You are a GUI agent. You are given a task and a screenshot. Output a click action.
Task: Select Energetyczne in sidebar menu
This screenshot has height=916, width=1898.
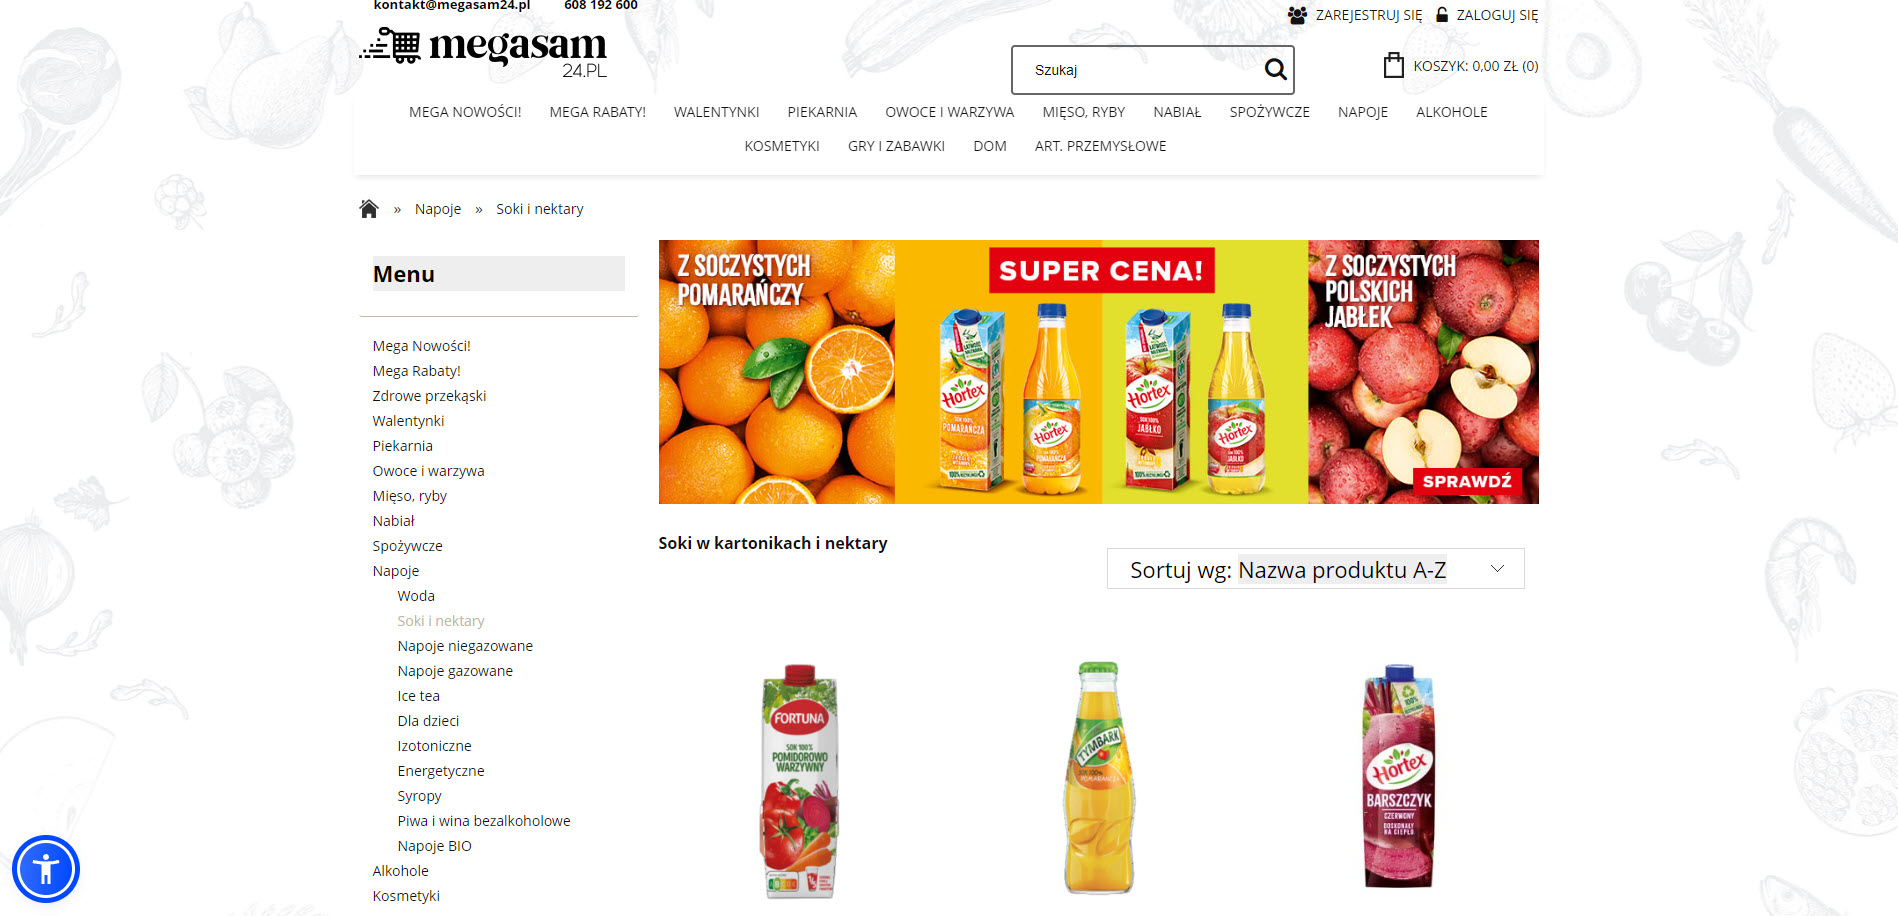(441, 771)
